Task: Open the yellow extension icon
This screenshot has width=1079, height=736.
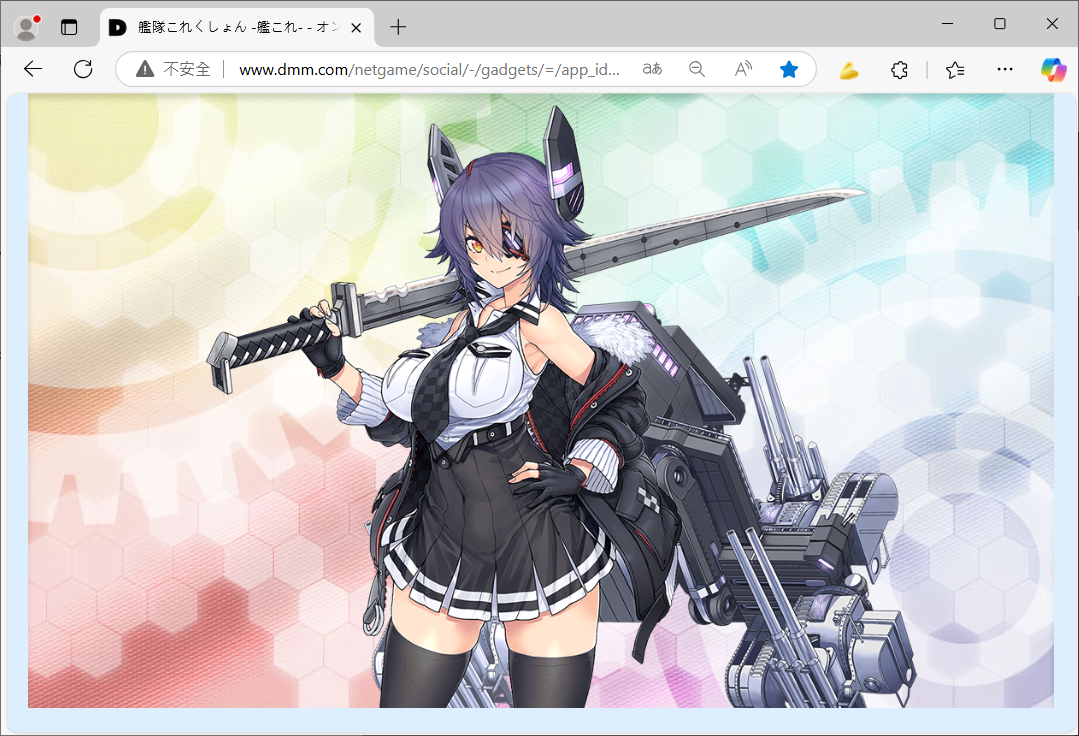Action: point(848,69)
